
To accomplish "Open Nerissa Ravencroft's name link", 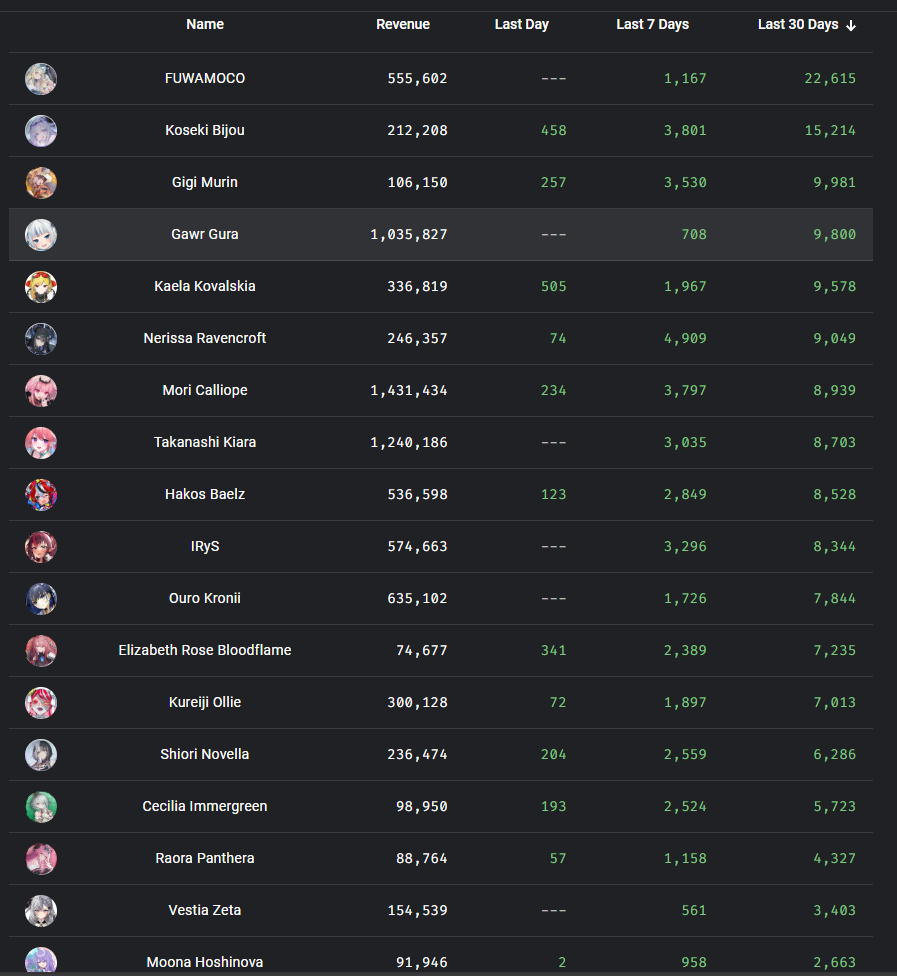I will (205, 338).
